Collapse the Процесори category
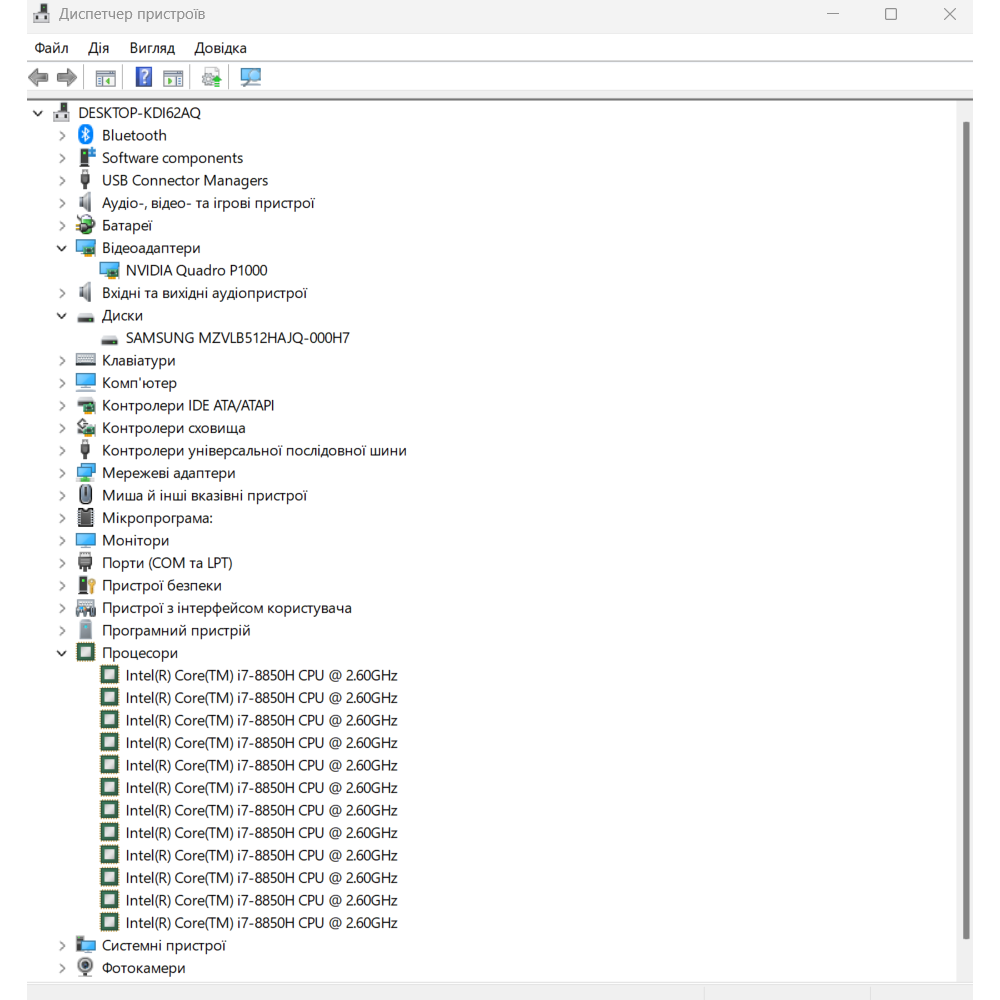The height and width of the screenshot is (1000, 1000). click(x=62, y=653)
